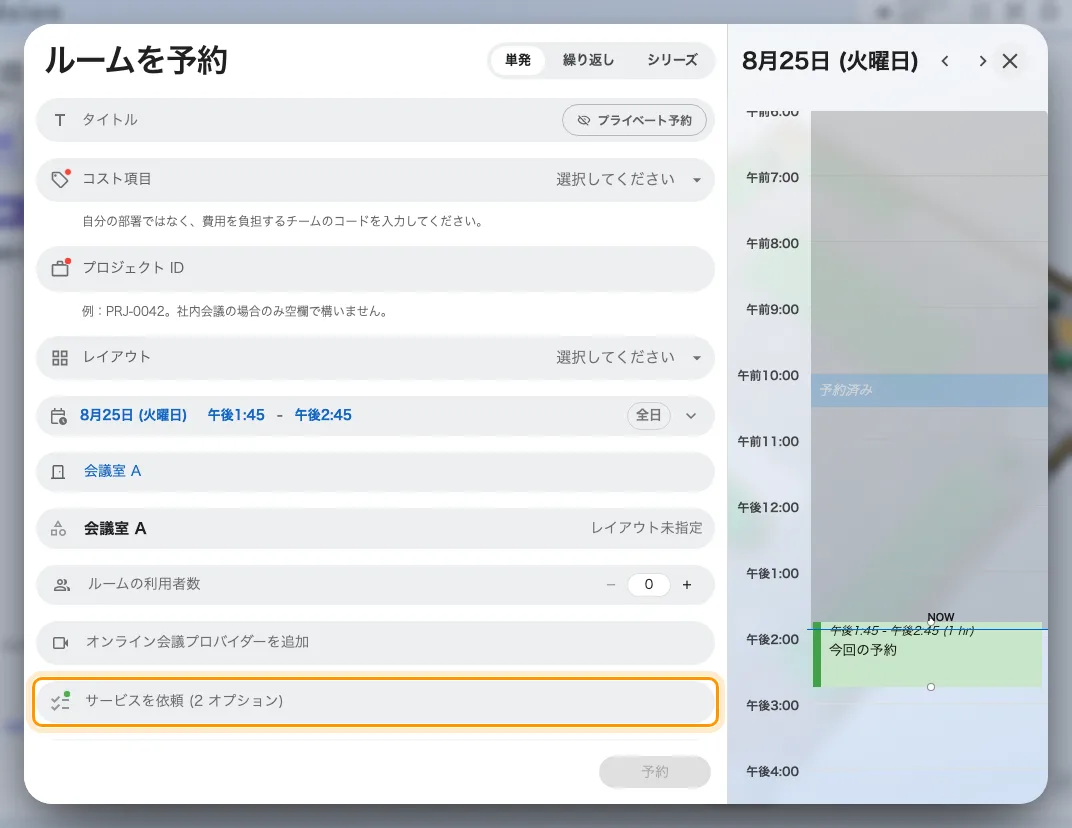Select the 繰り返し tab

[588, 60]
